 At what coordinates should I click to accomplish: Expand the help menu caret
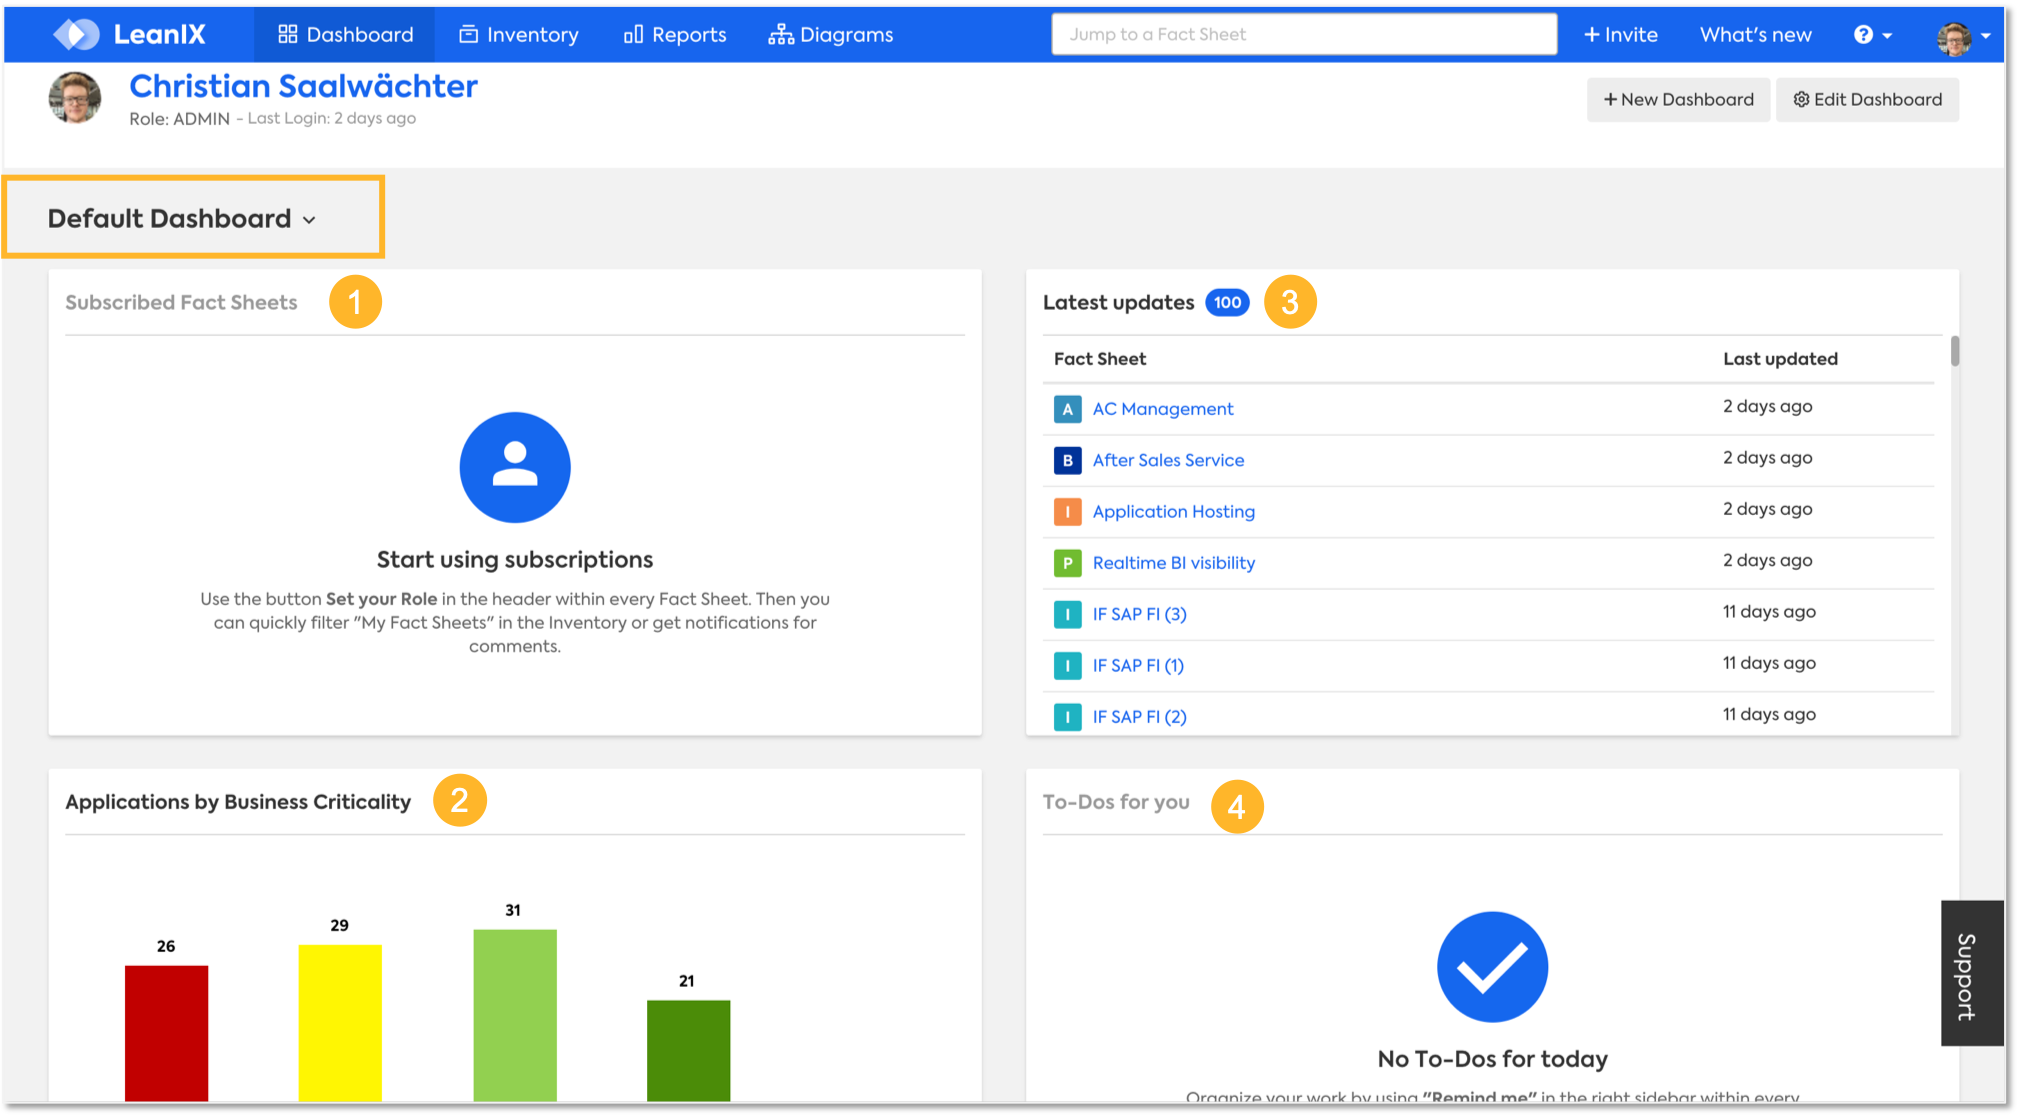pos(1887,36)
